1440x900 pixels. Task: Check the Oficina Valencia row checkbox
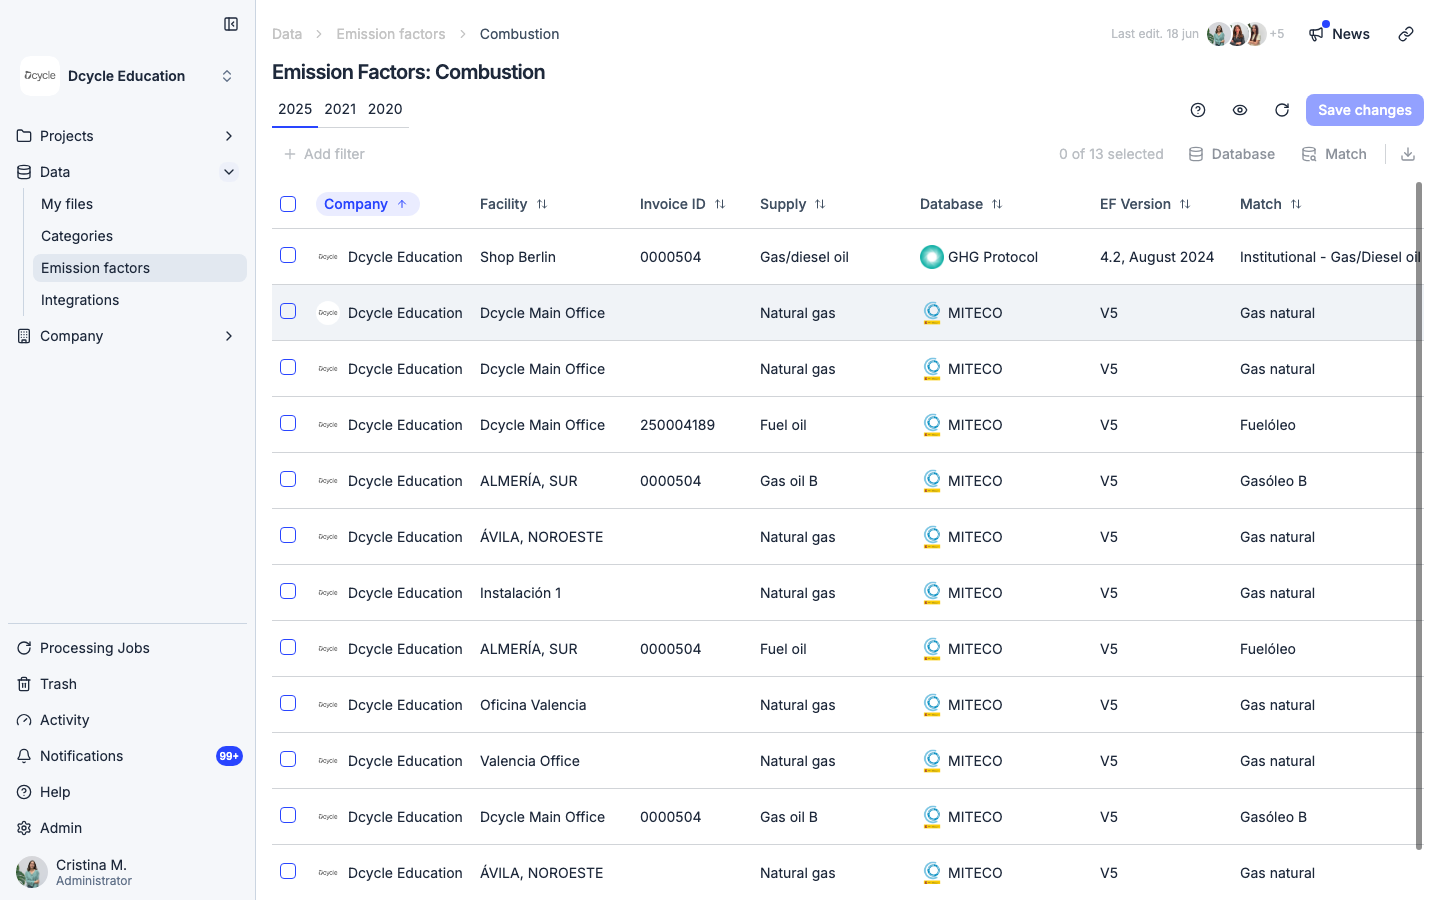coord(288,703)
